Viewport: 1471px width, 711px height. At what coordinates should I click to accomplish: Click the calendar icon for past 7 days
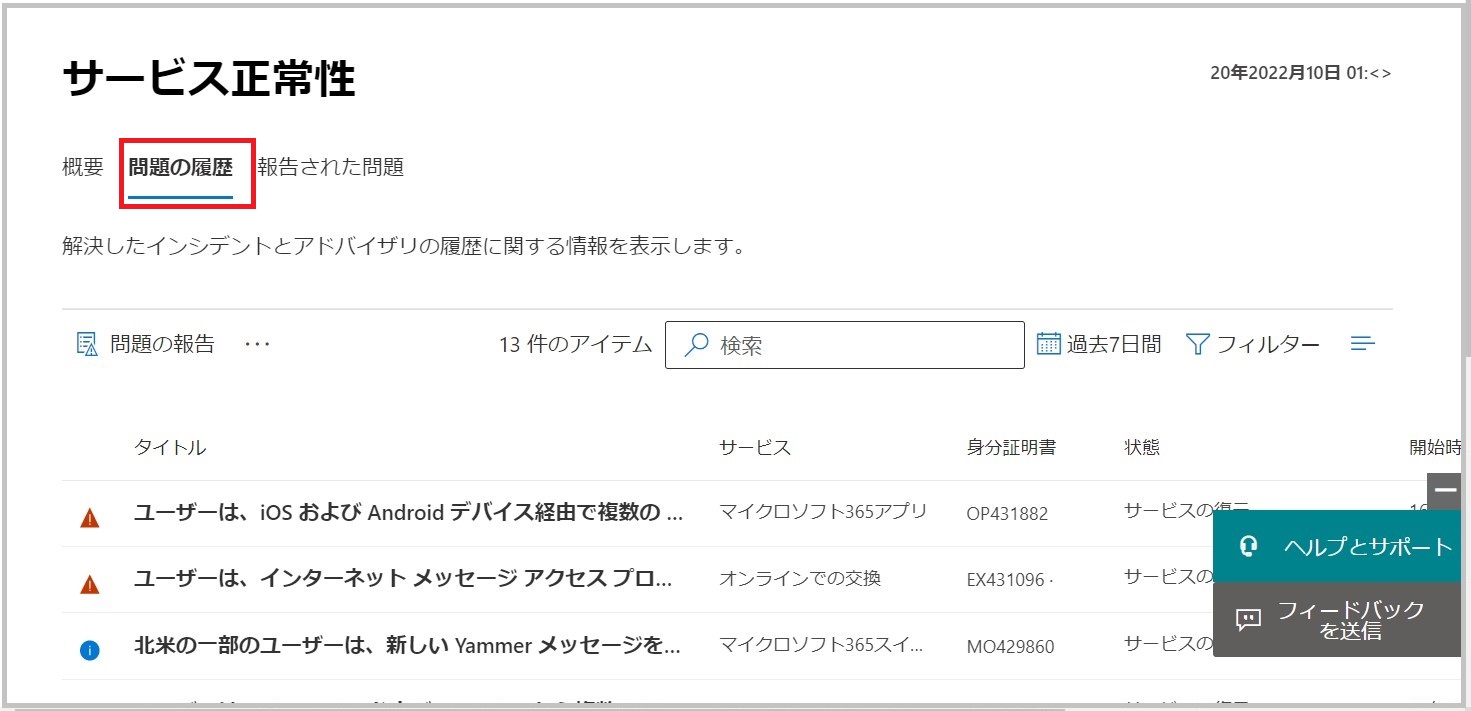(x=1048, y=344)
